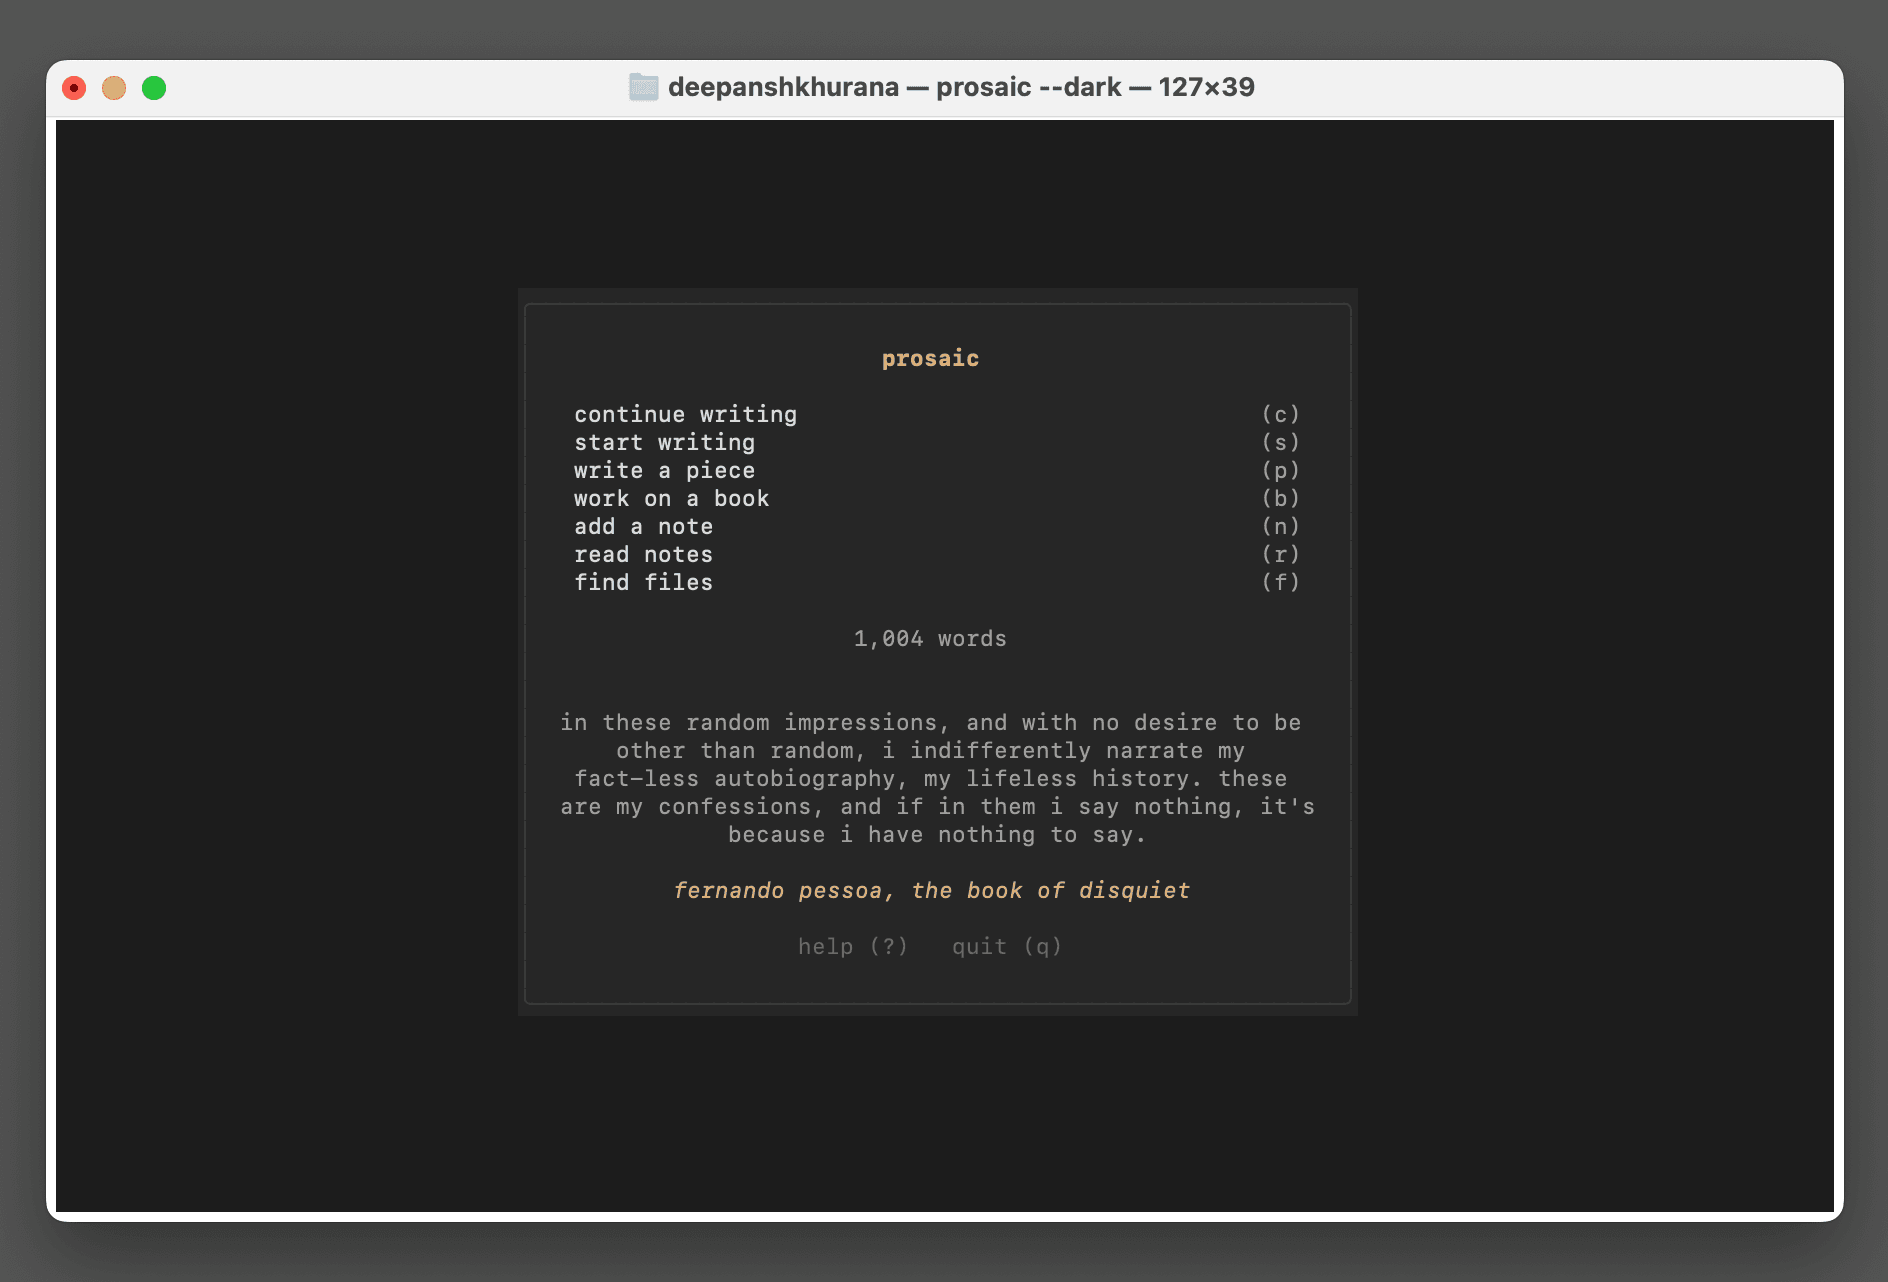Choose the "write a piece" option
Viewport: 1888px width, 1282px height.
click(x=665, y=470)
